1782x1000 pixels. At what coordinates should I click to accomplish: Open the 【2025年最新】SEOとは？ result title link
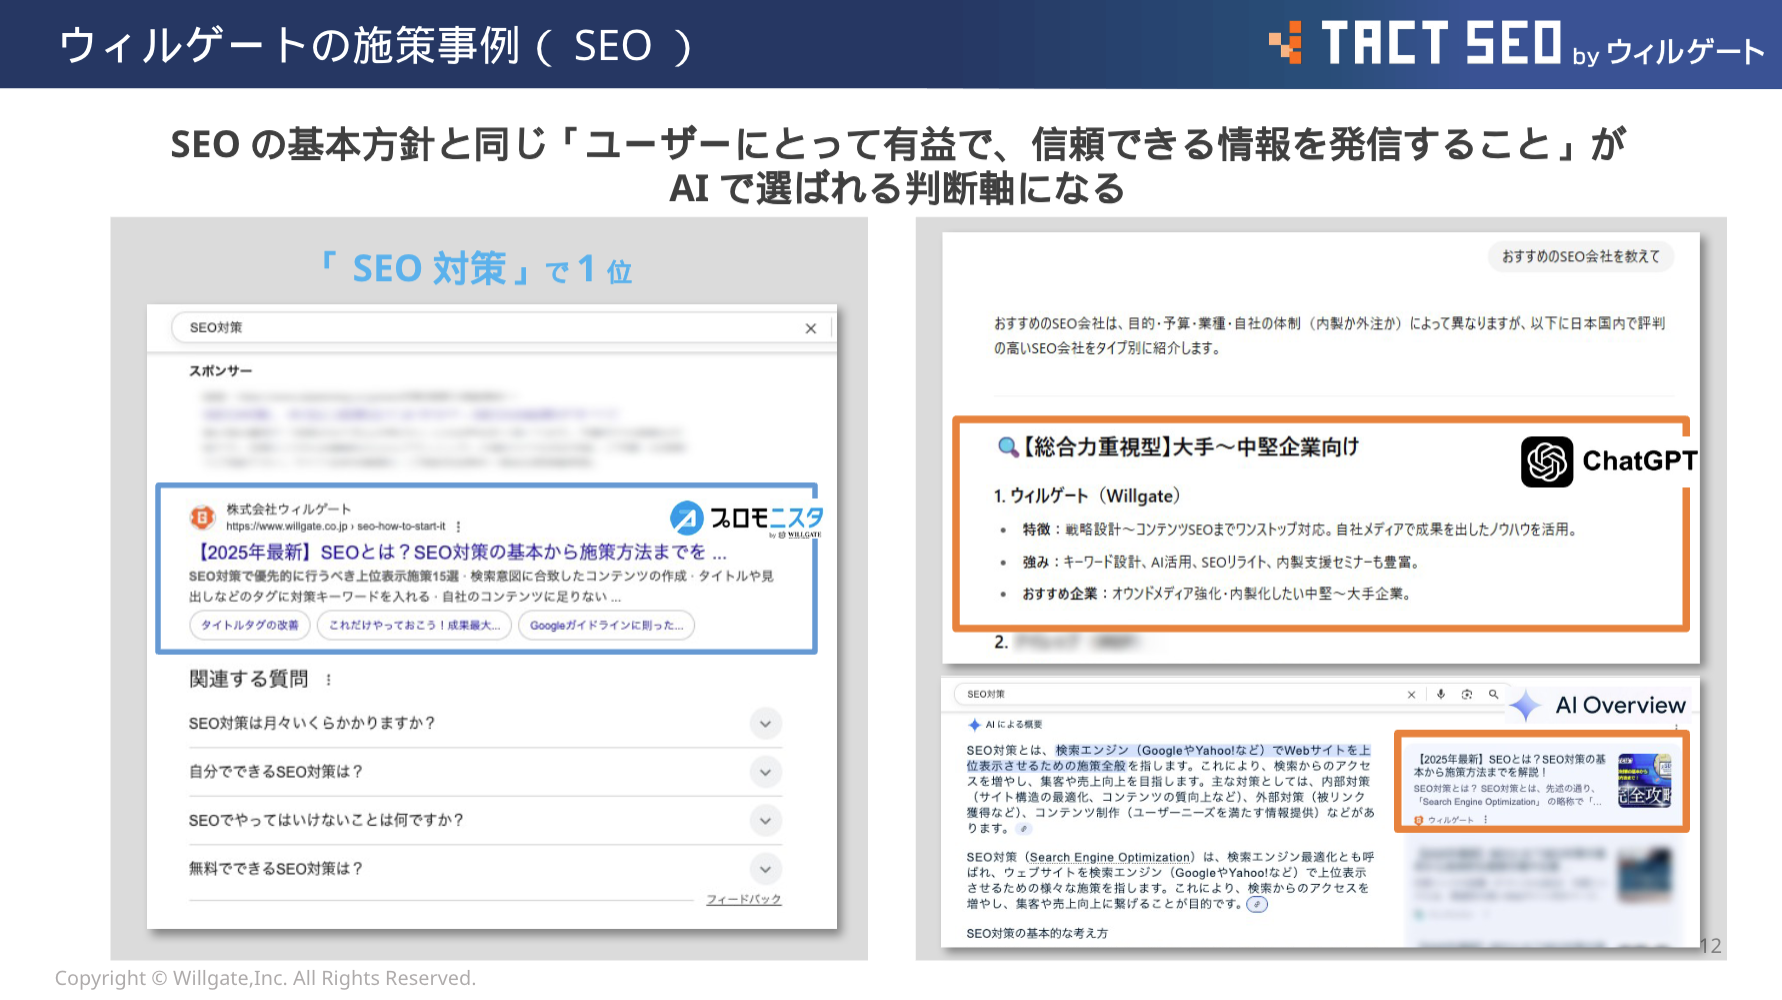(462, 552)
